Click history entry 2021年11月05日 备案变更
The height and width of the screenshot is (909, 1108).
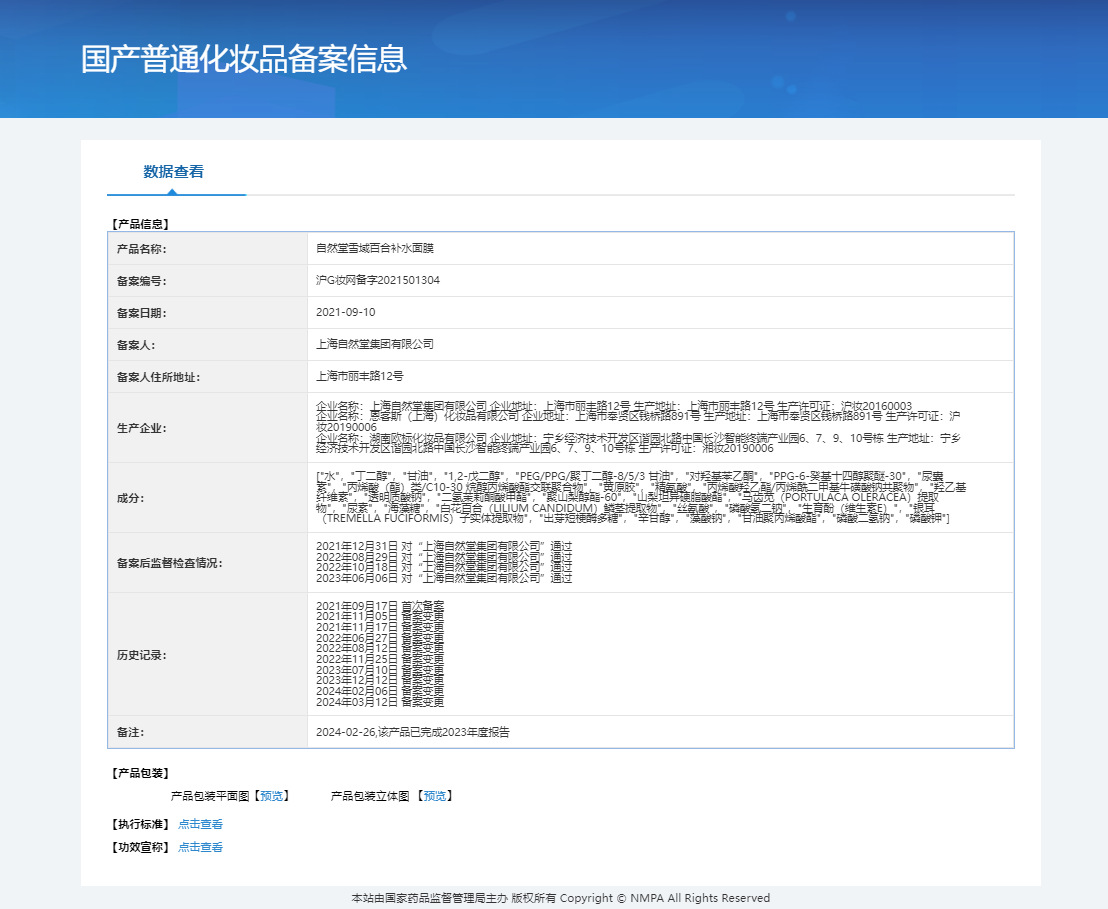(380, 616)
